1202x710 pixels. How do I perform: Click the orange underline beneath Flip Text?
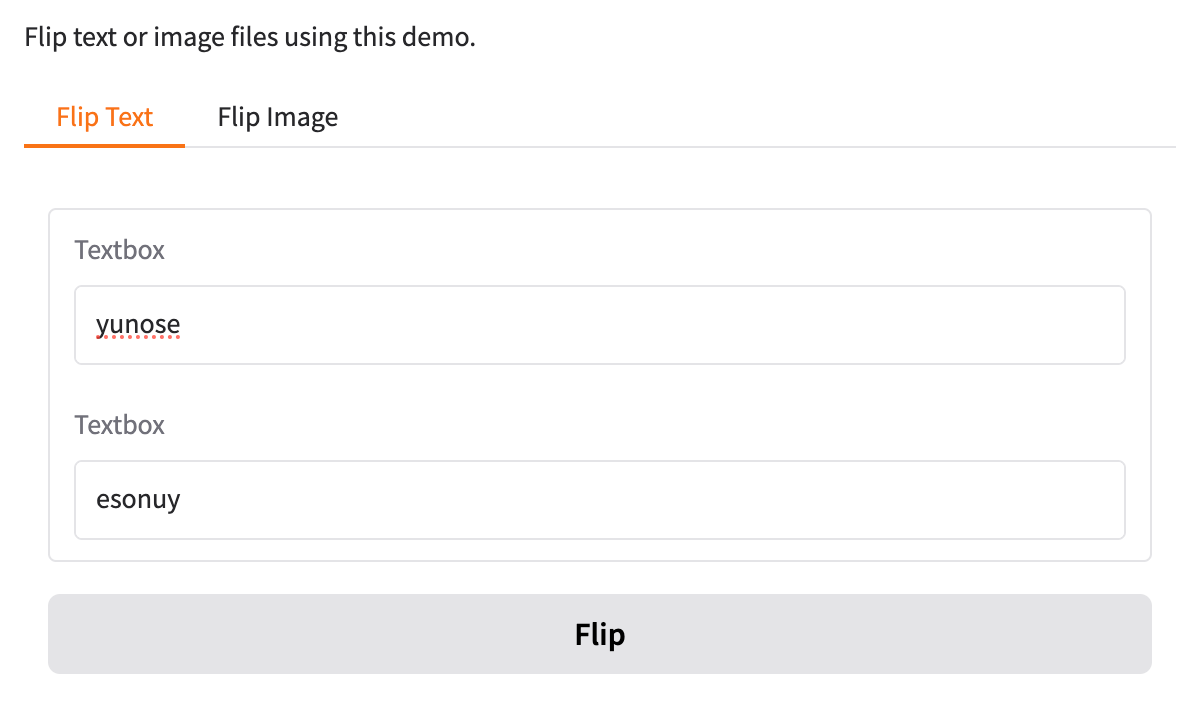[104, 144]
